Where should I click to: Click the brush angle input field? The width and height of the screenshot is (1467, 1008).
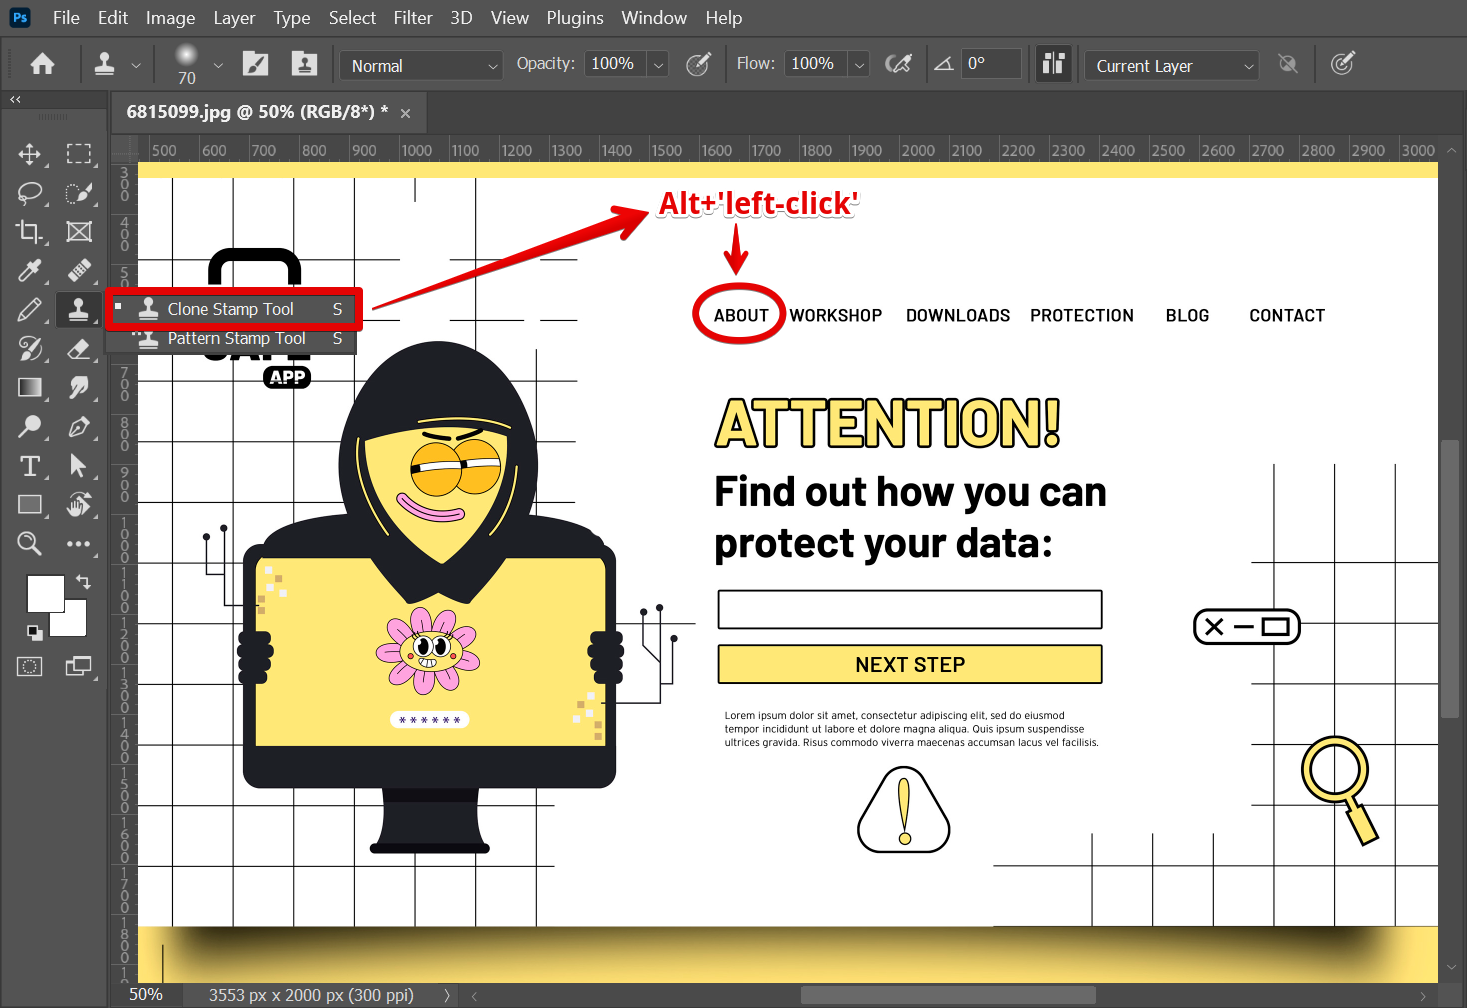point(990,64)
